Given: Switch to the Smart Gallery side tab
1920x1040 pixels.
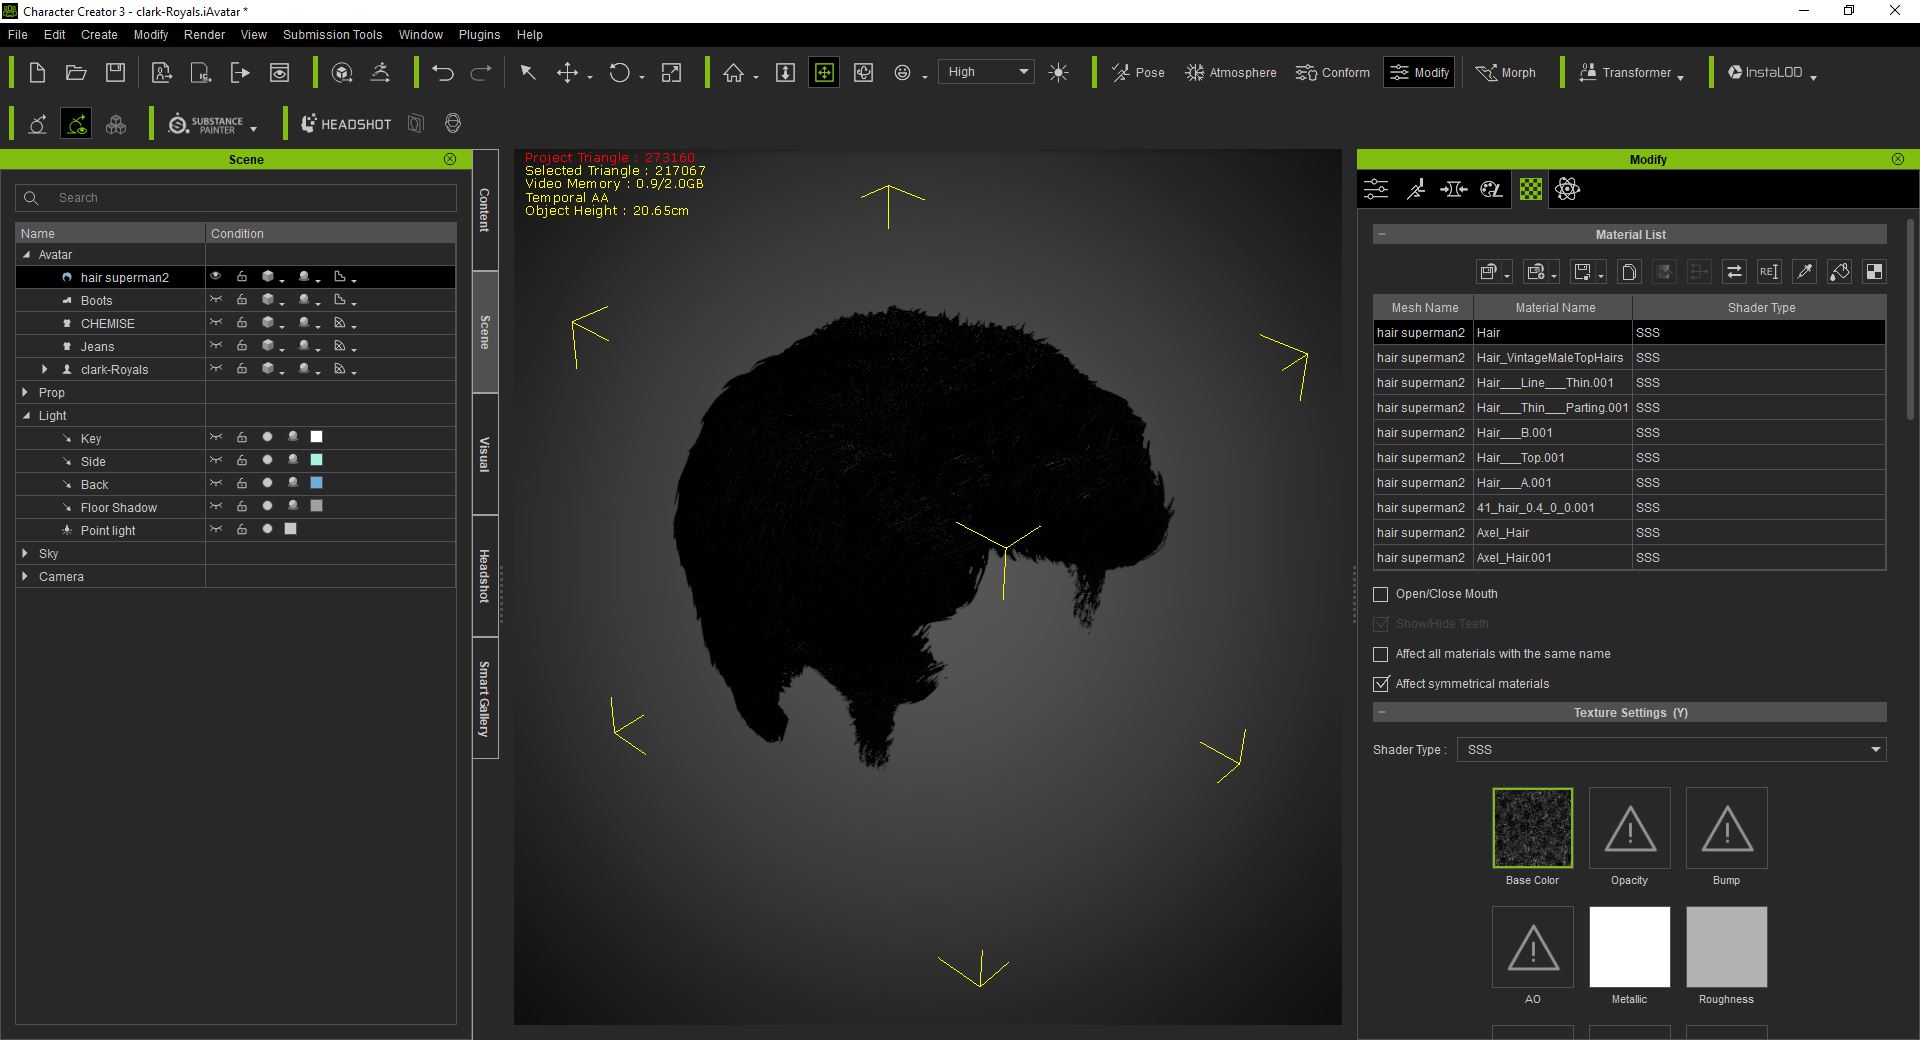Looking at the screenshot, I should 485,698.
